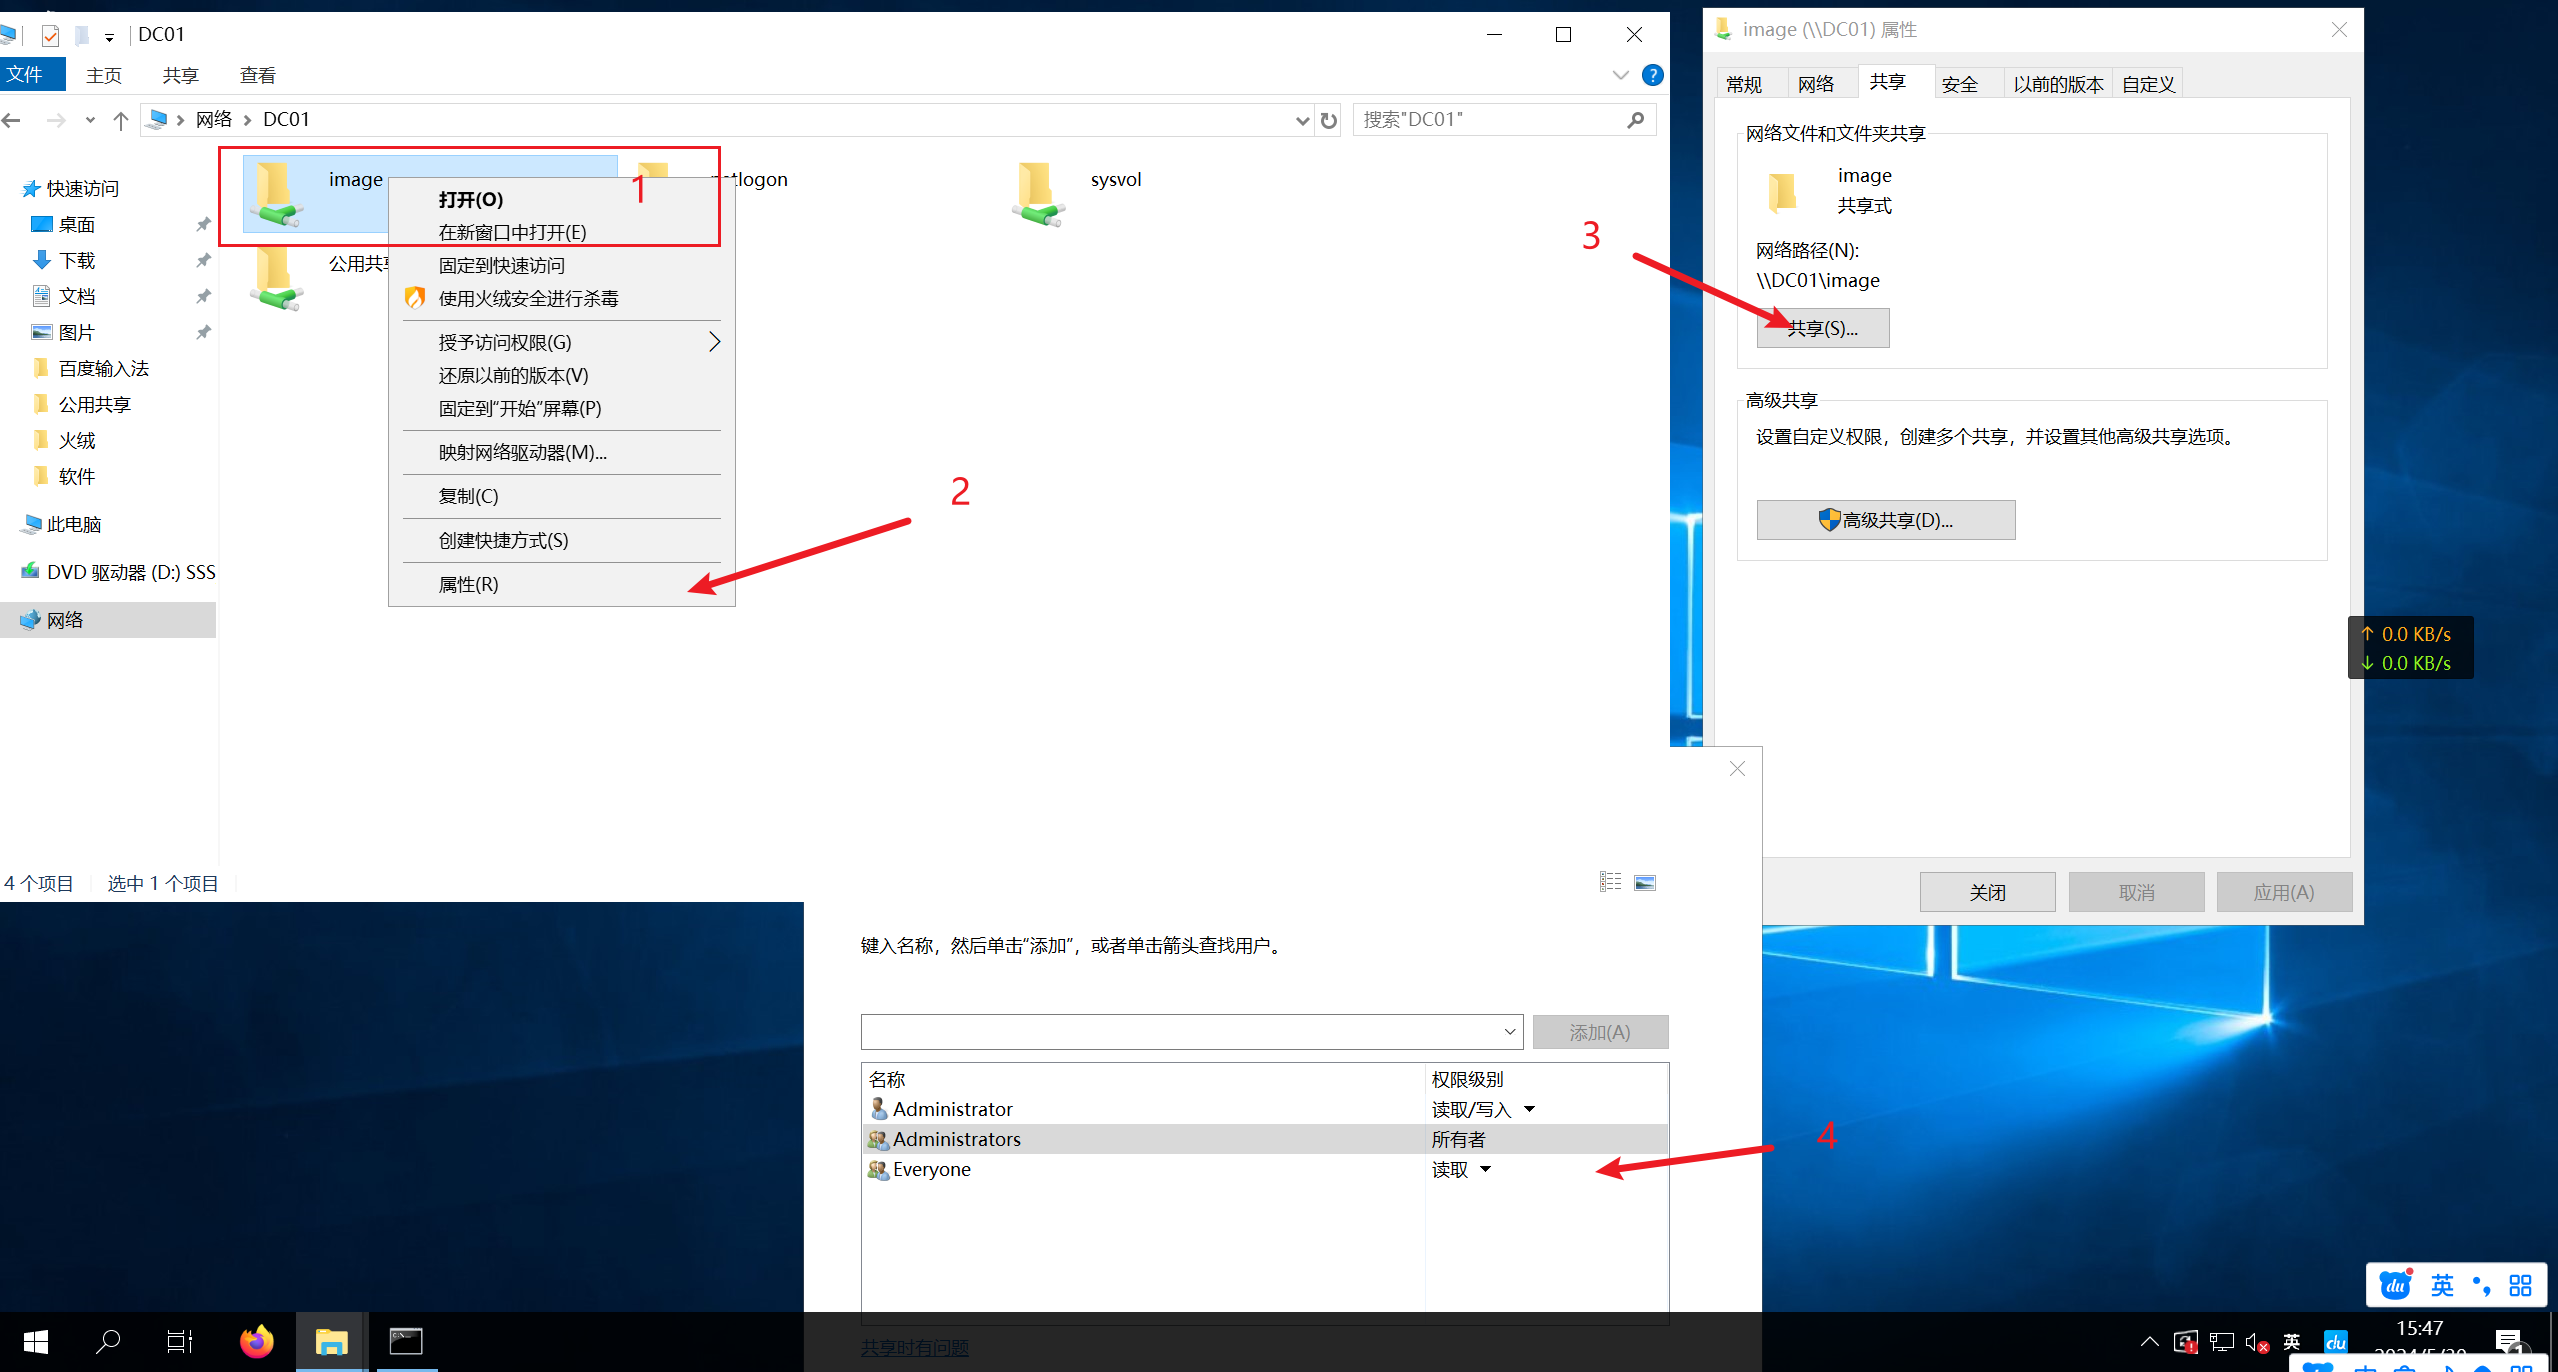Click the volume speaker tray icon

pyautogui.click(x=2256, y=1342)
